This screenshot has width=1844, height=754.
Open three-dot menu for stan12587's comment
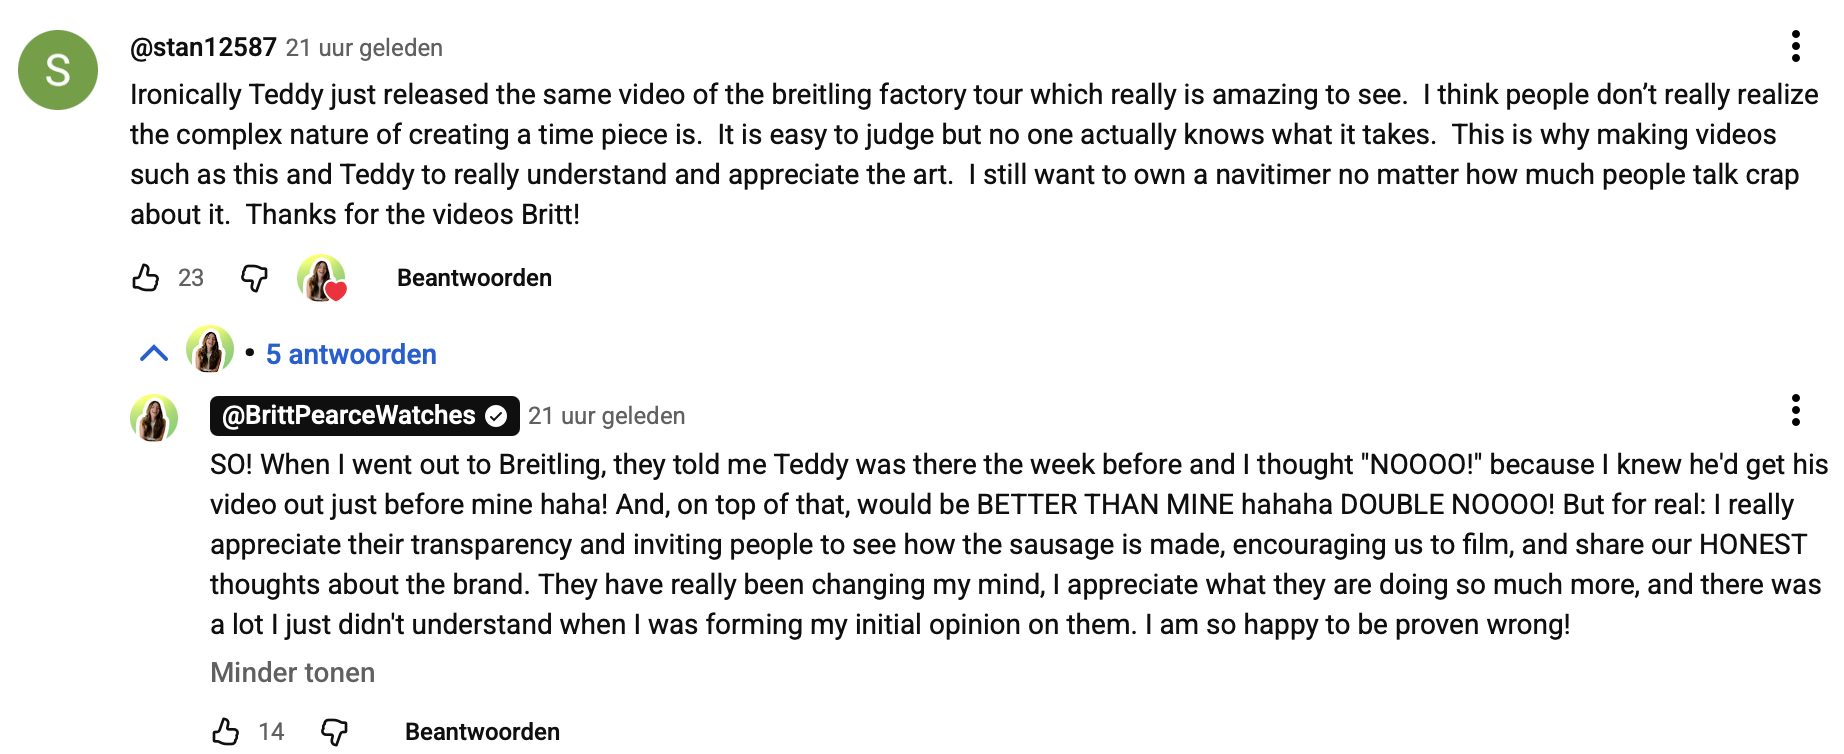[x=1796, y=47]
